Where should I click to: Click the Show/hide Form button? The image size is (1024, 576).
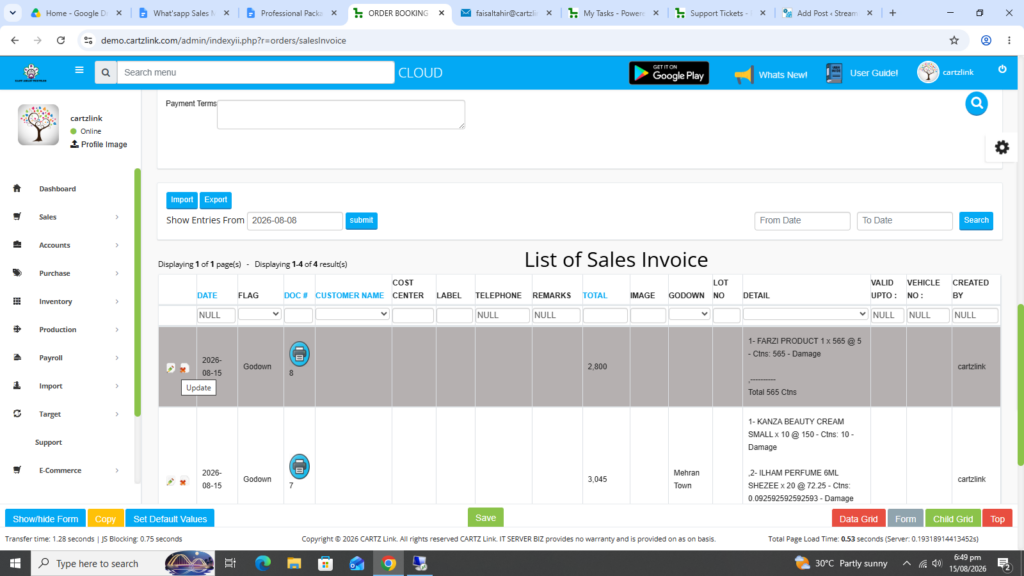tap(45, 519)
